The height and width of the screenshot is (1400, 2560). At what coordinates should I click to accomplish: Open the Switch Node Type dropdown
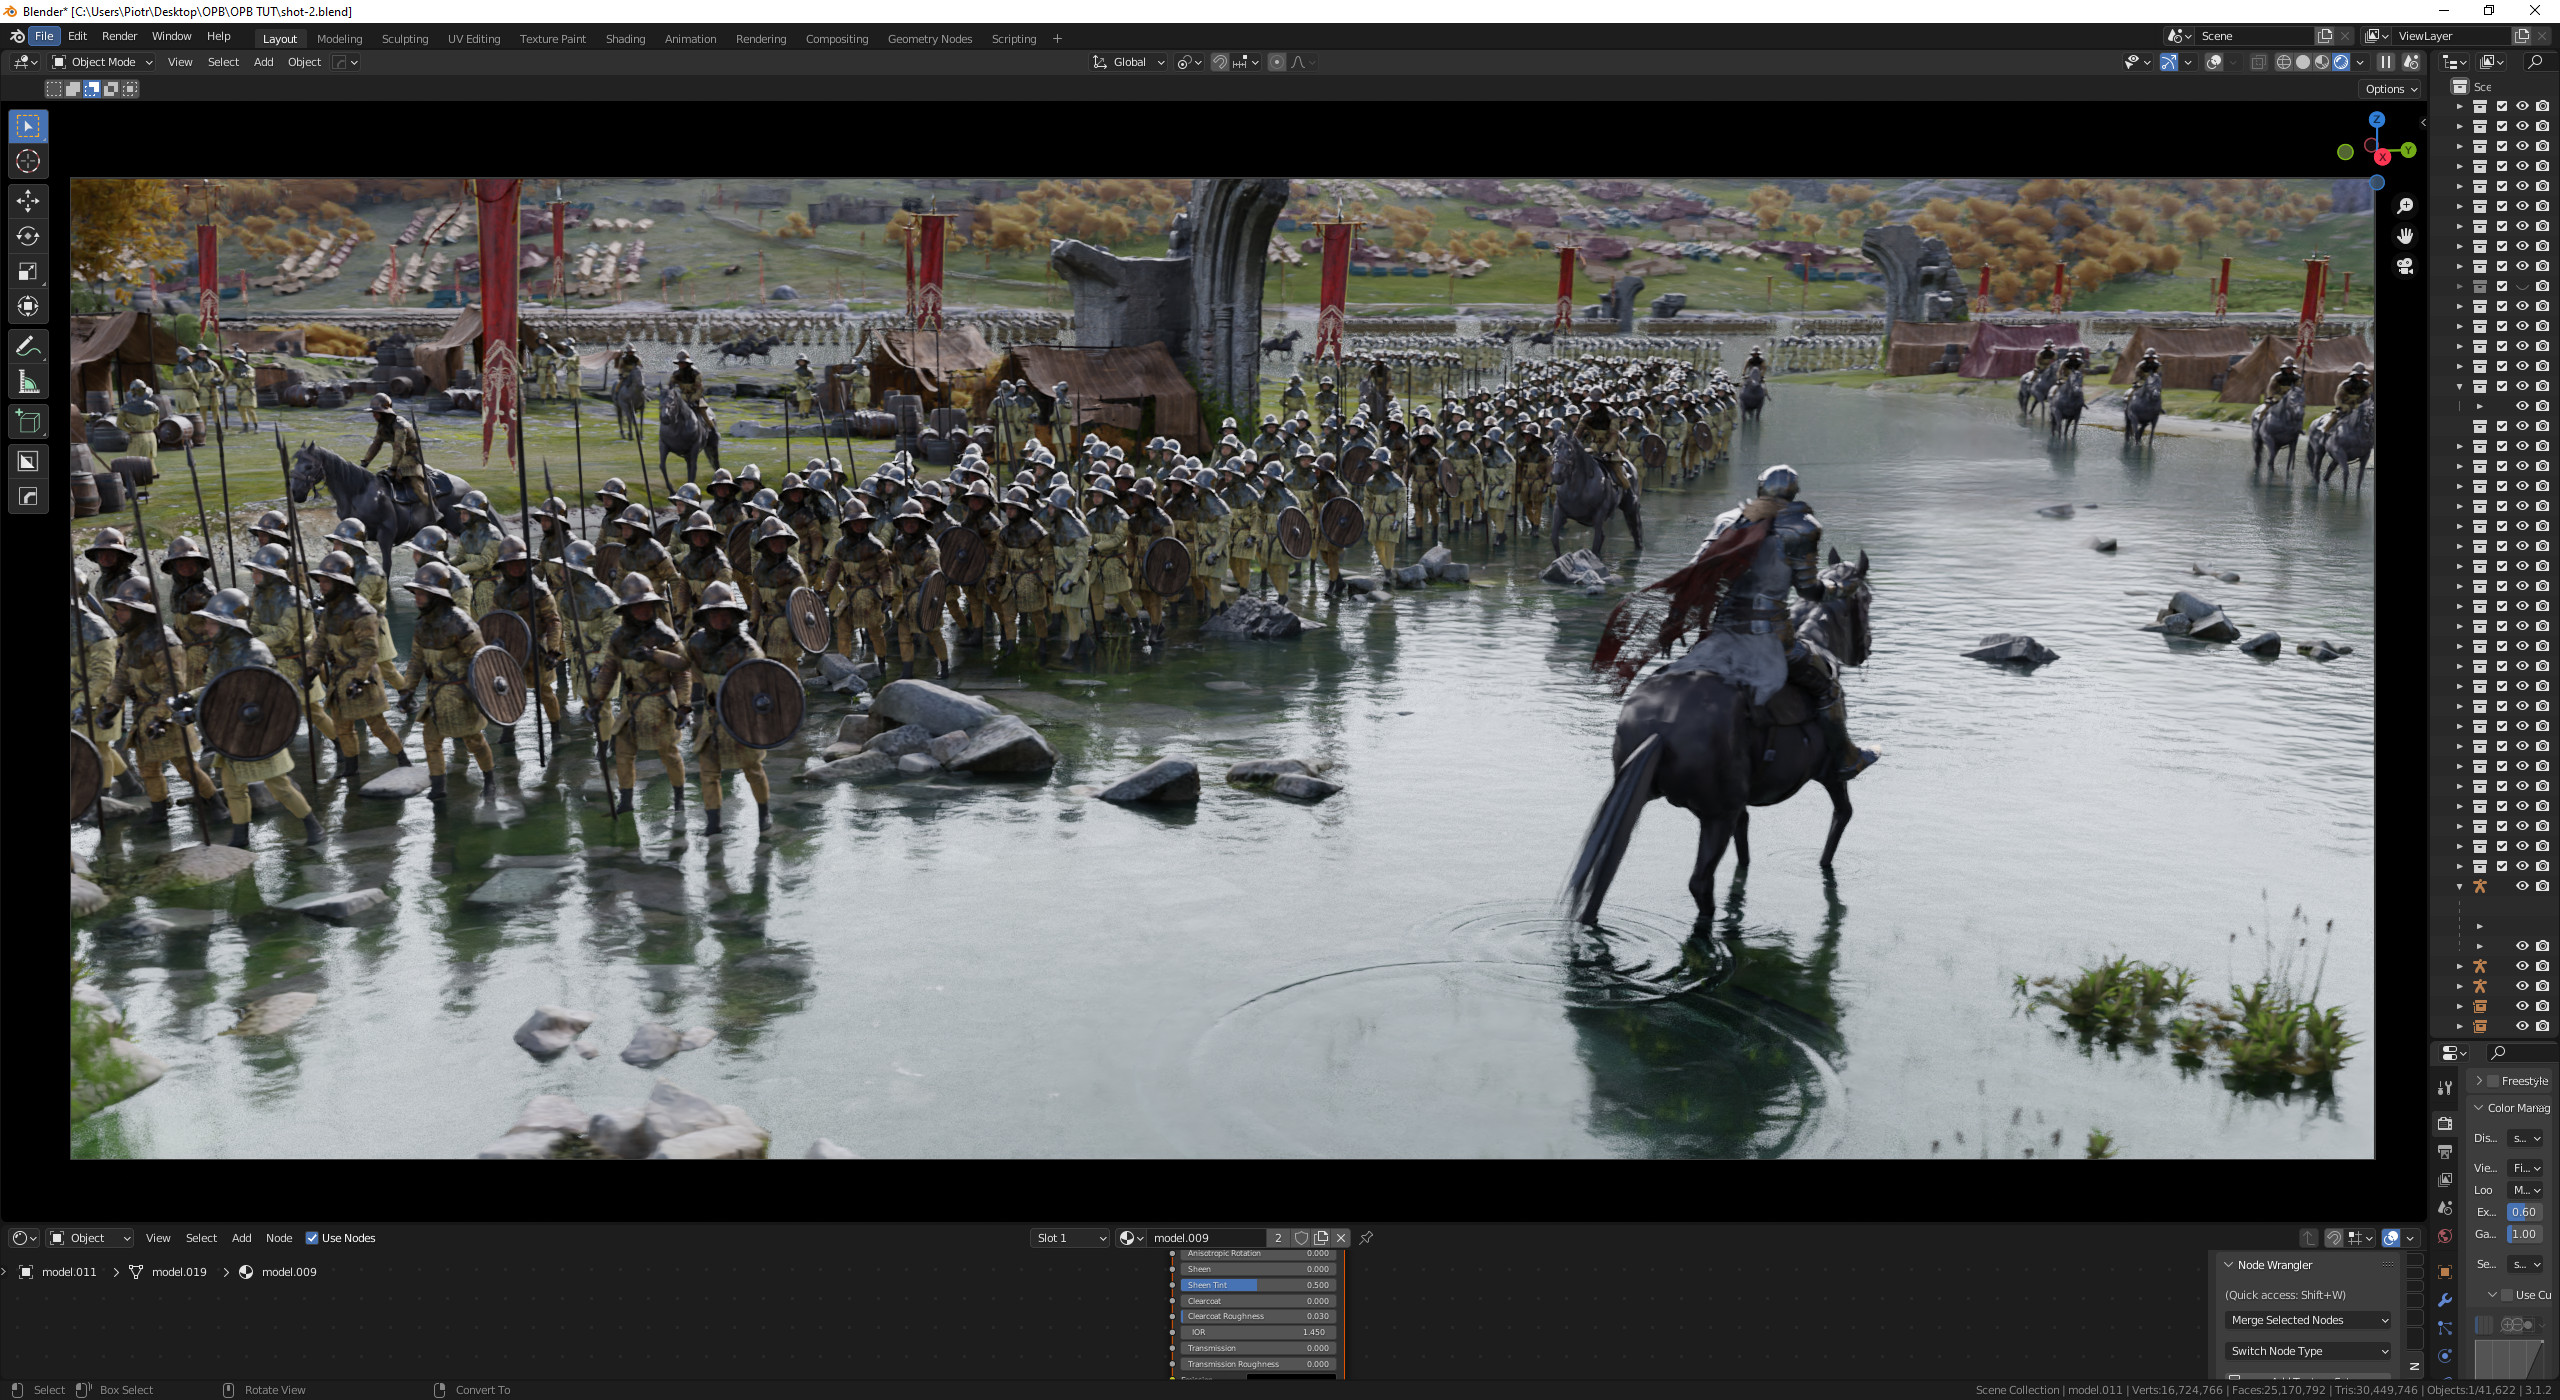coord(2309,1351)
